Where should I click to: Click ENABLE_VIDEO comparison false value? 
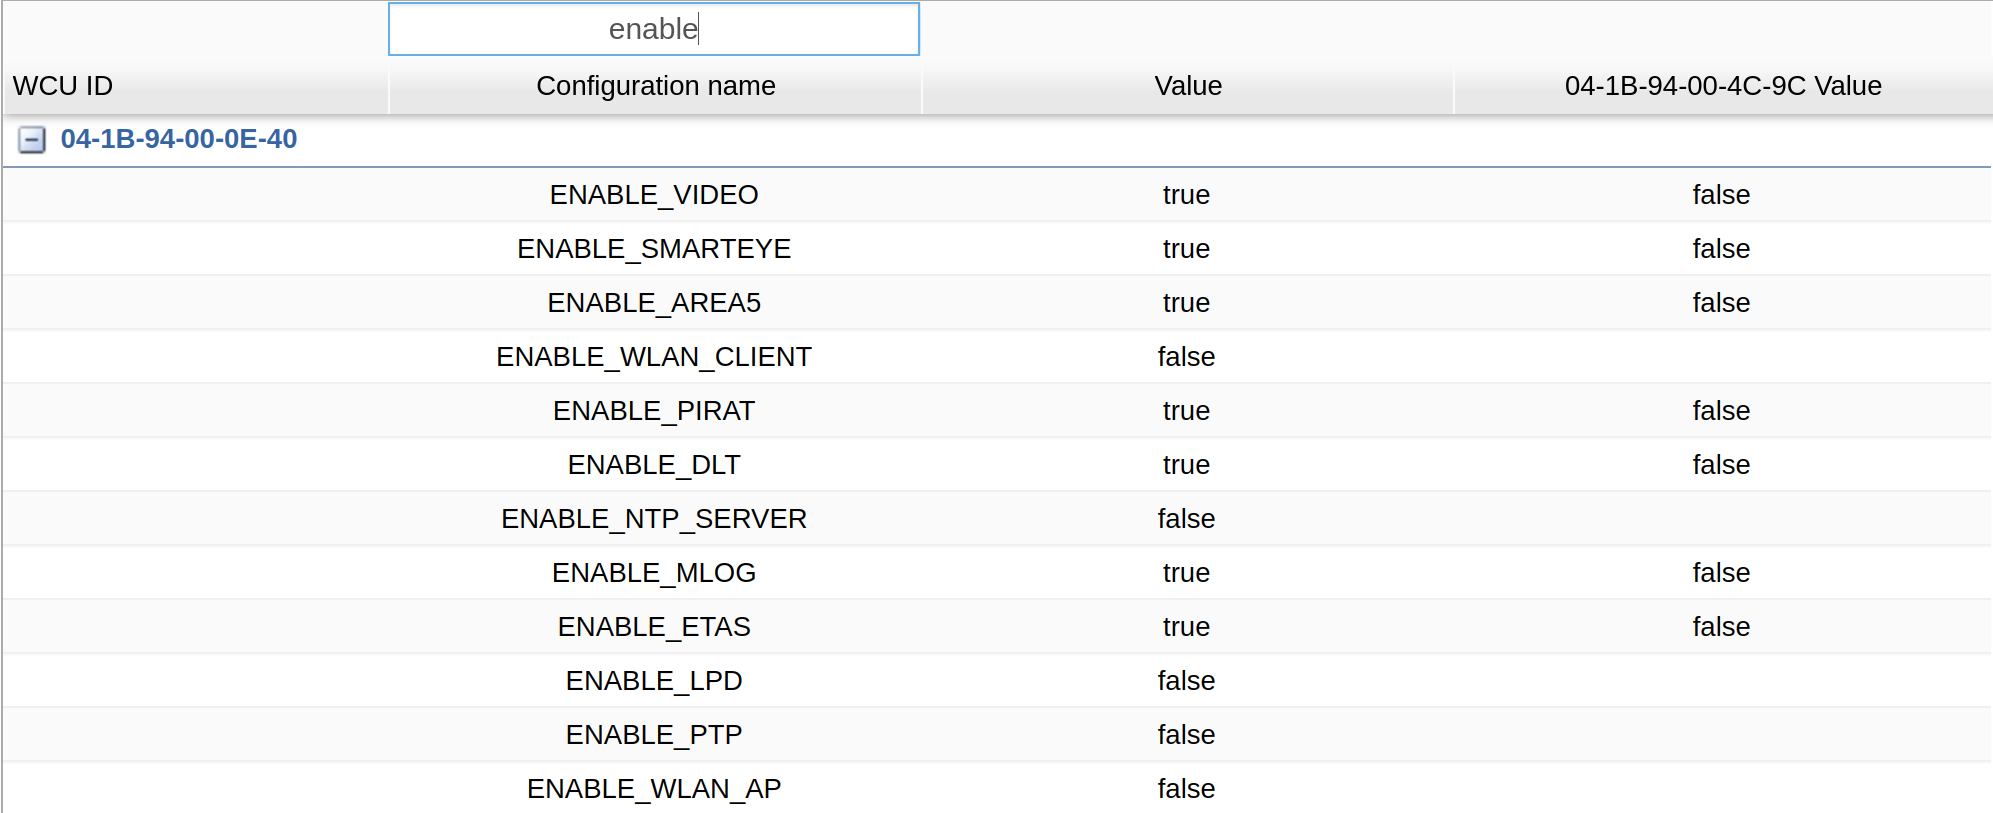[1720, 195]
